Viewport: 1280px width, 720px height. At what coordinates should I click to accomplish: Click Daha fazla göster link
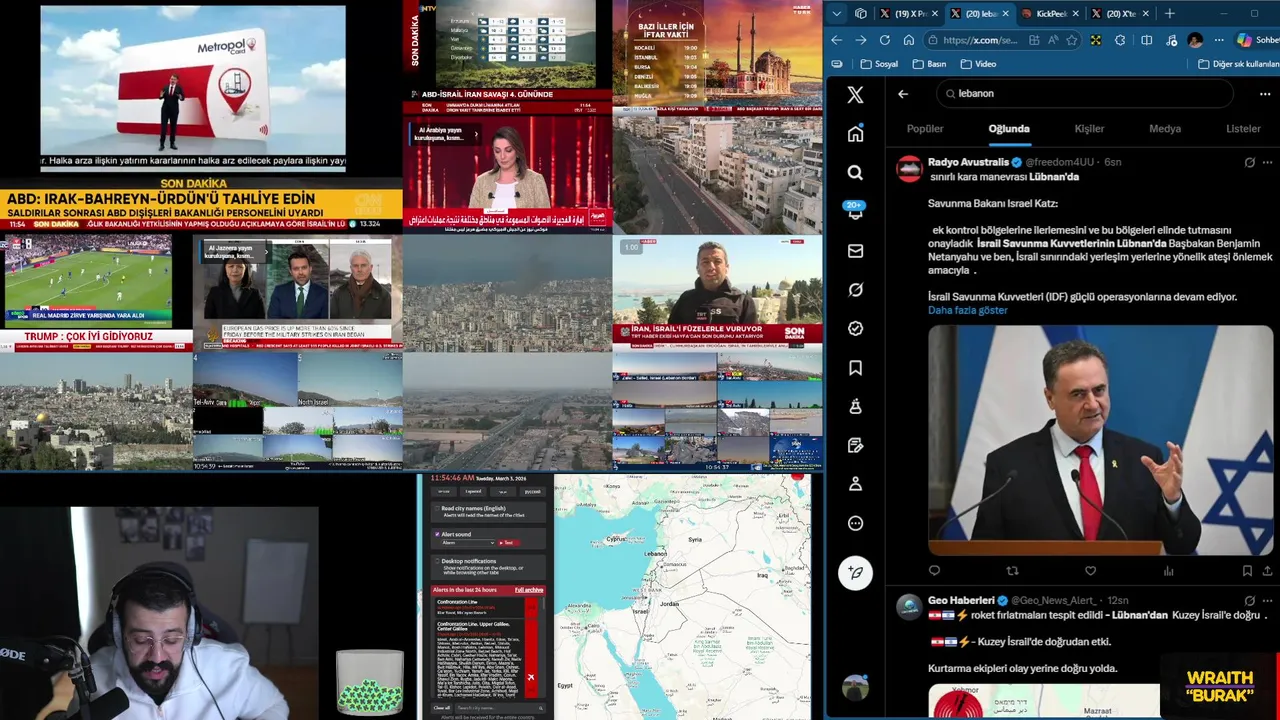(x=967, y=311)
